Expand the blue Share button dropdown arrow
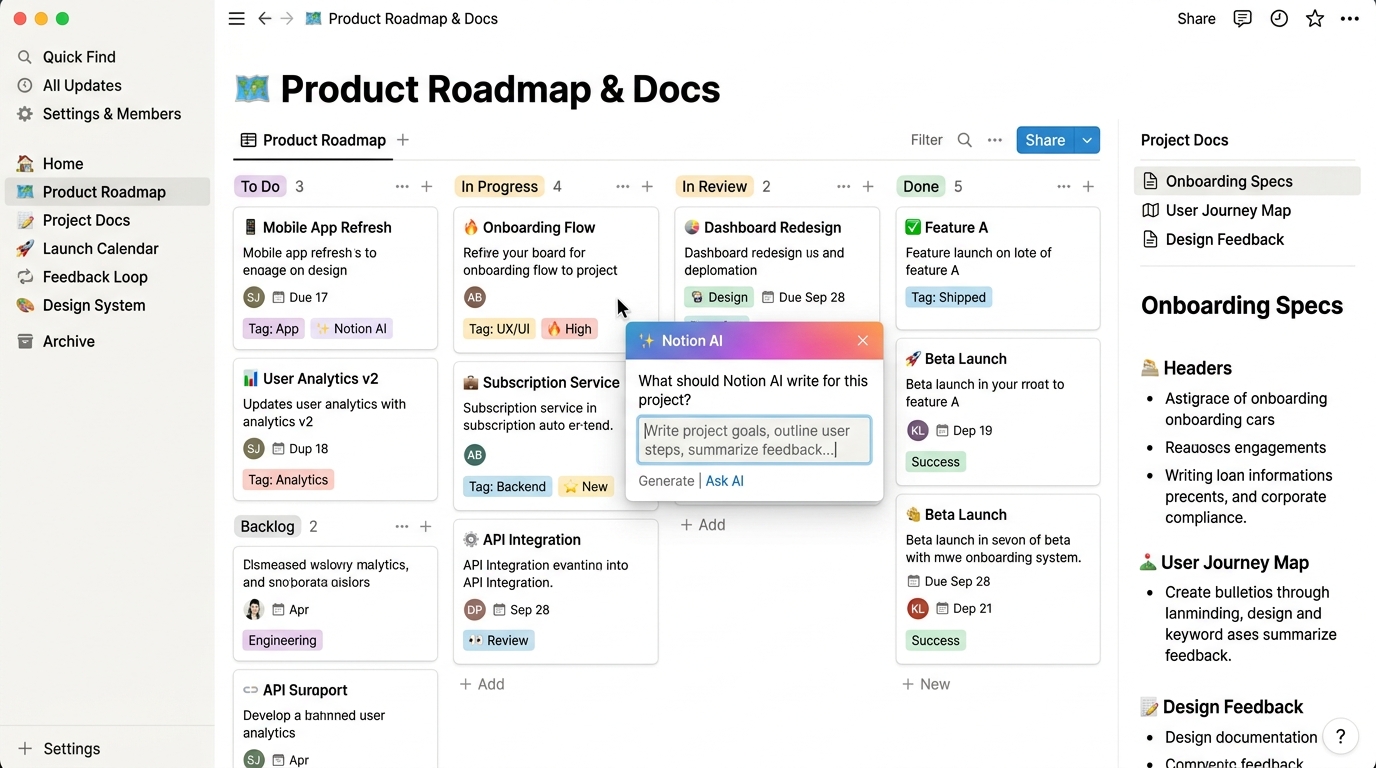The width and height of the screenshot is (1376, 768). 1087,140
